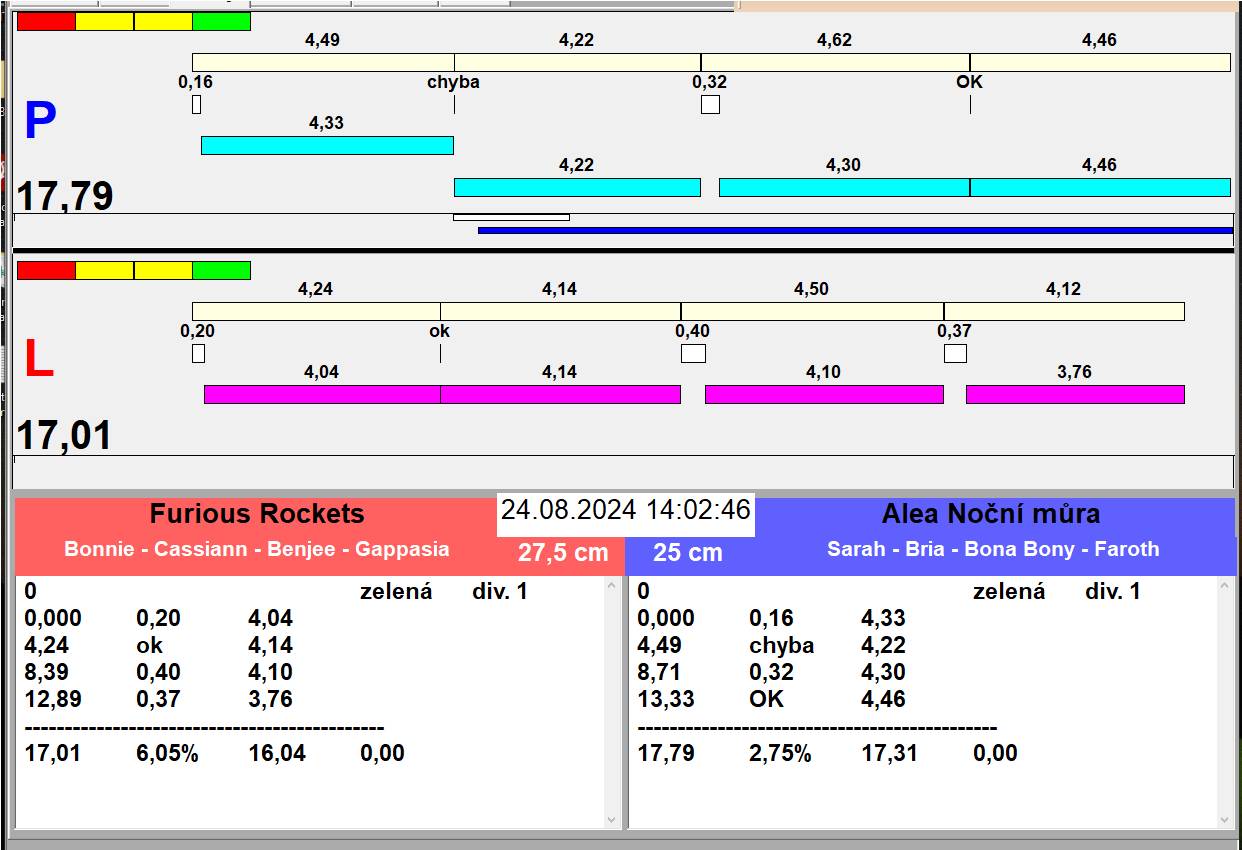Click the Alea Noční můra team header
The height and width of the screenshot is (850, 1242).
pos(991,514)
